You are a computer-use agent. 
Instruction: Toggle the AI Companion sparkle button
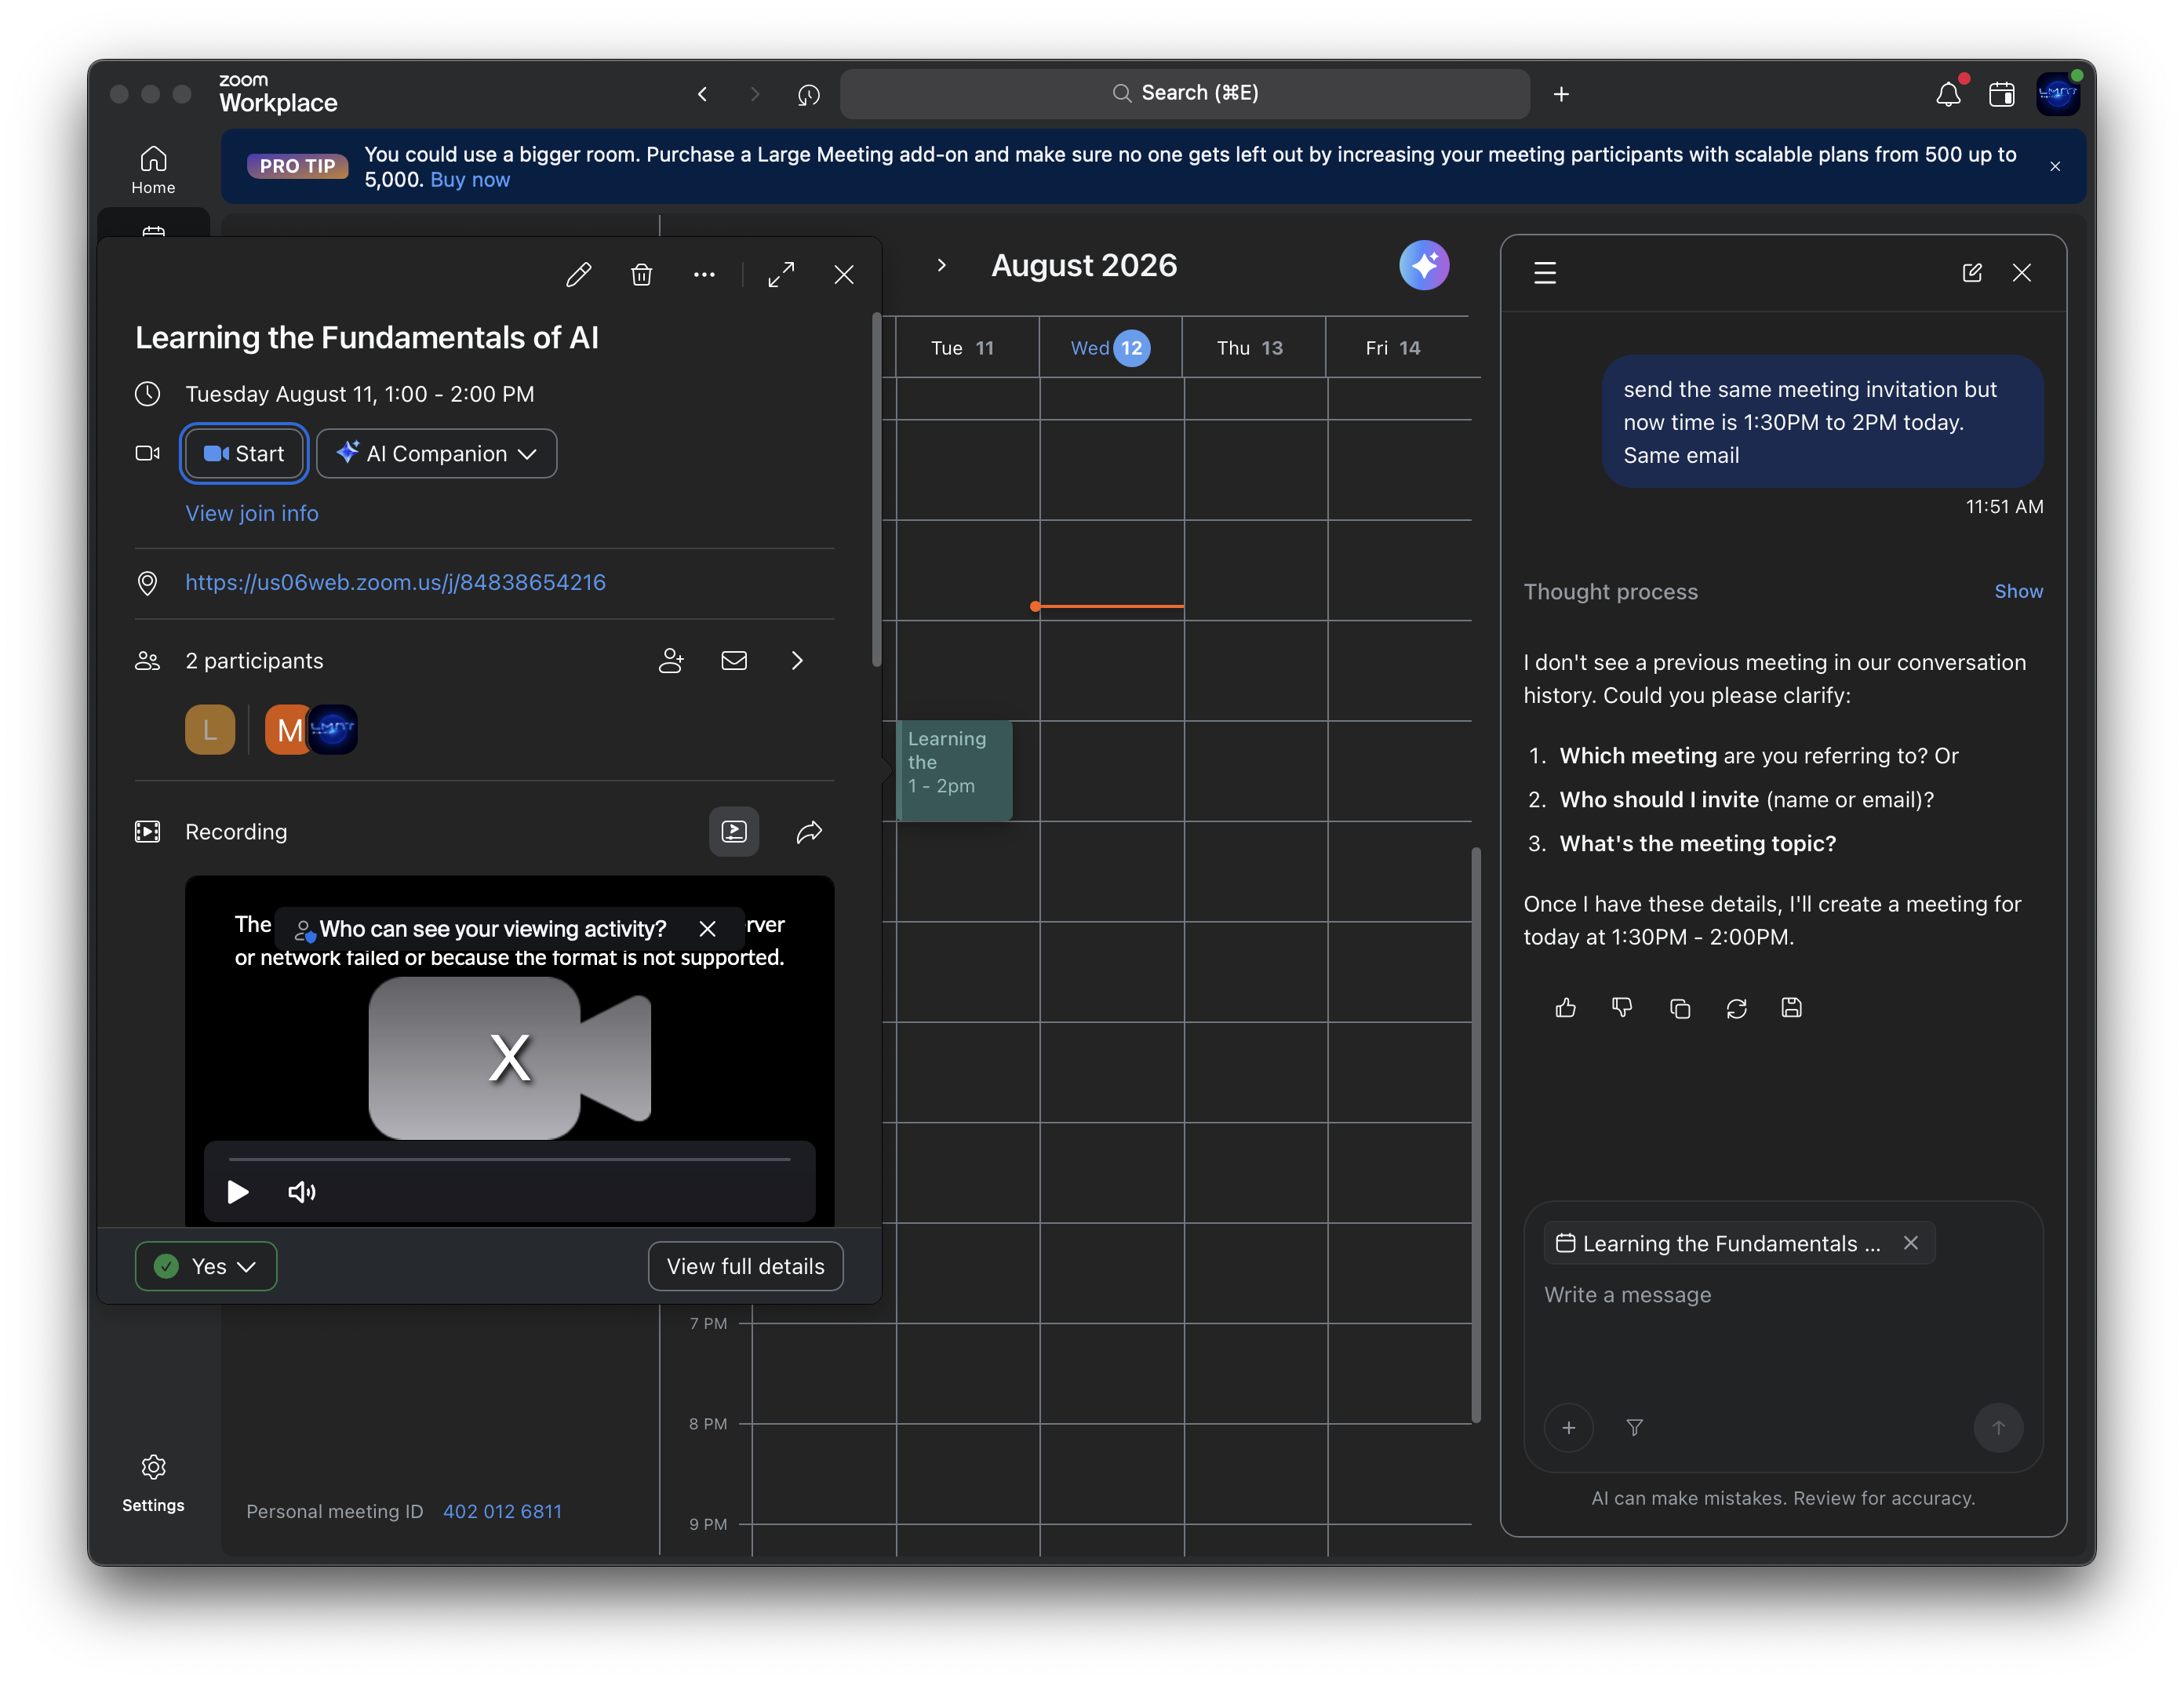tap(1424, 265)
